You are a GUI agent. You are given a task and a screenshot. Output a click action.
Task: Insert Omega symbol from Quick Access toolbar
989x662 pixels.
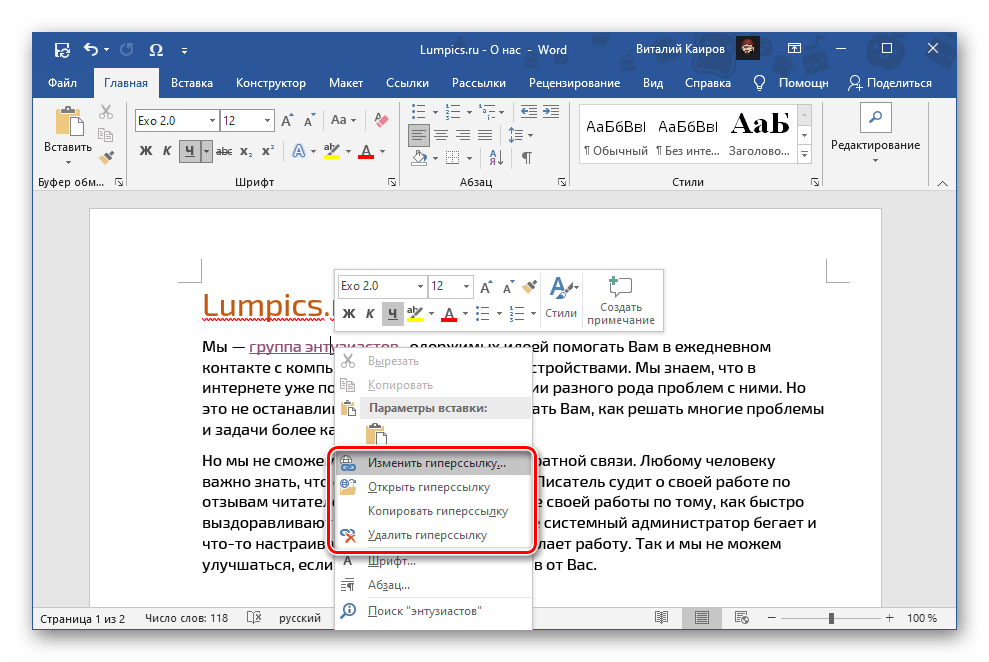coord(156,50)
